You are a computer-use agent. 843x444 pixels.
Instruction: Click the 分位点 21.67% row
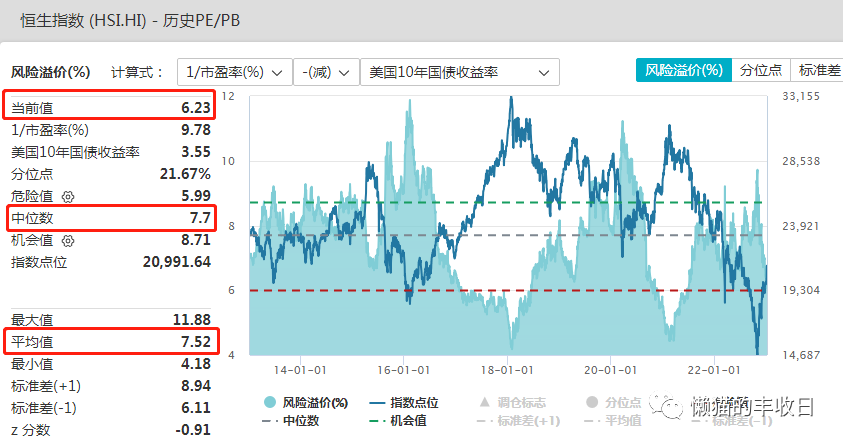pos(111,174)
